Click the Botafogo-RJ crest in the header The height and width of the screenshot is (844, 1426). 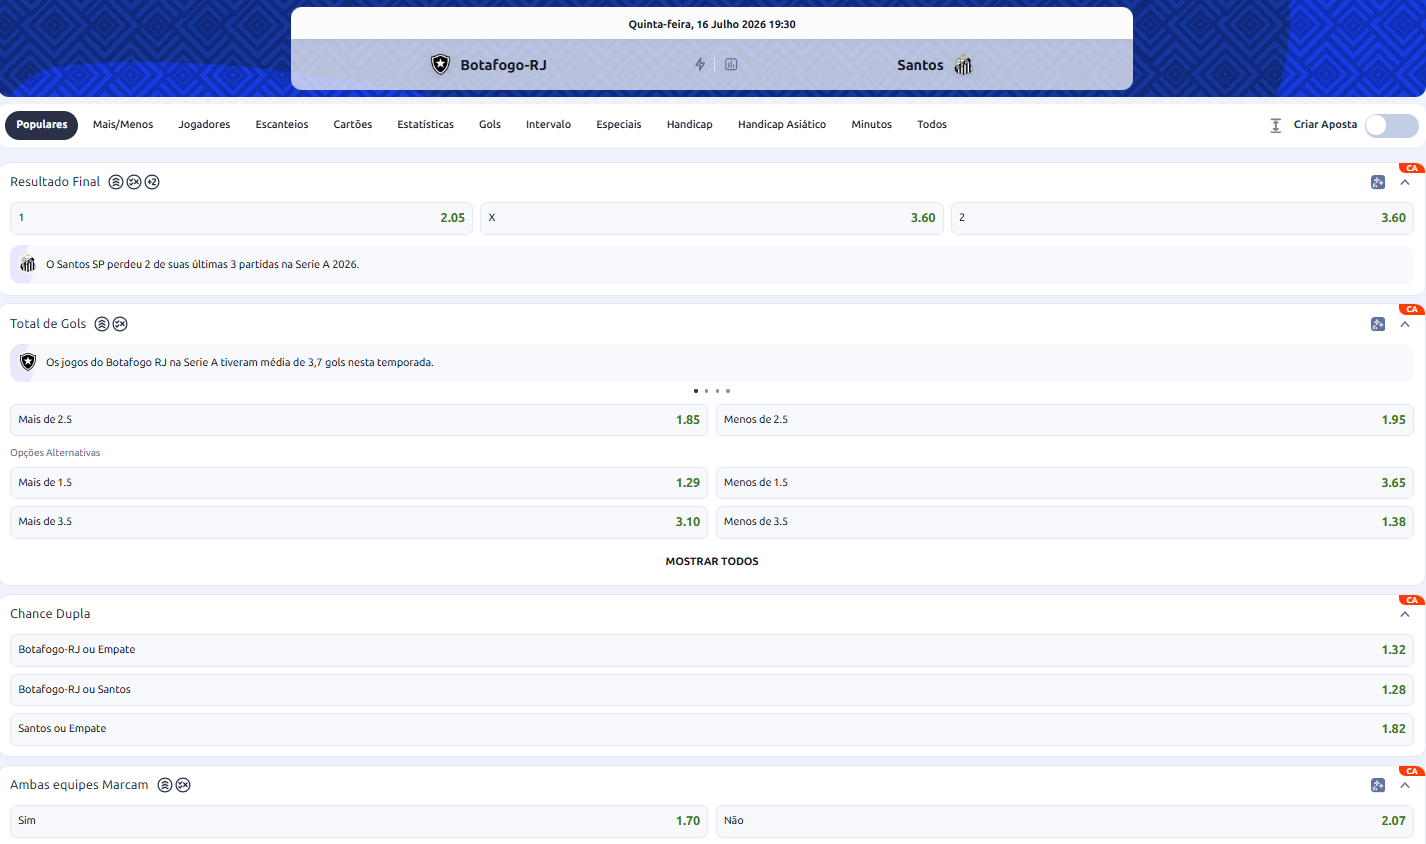[440, 65]
